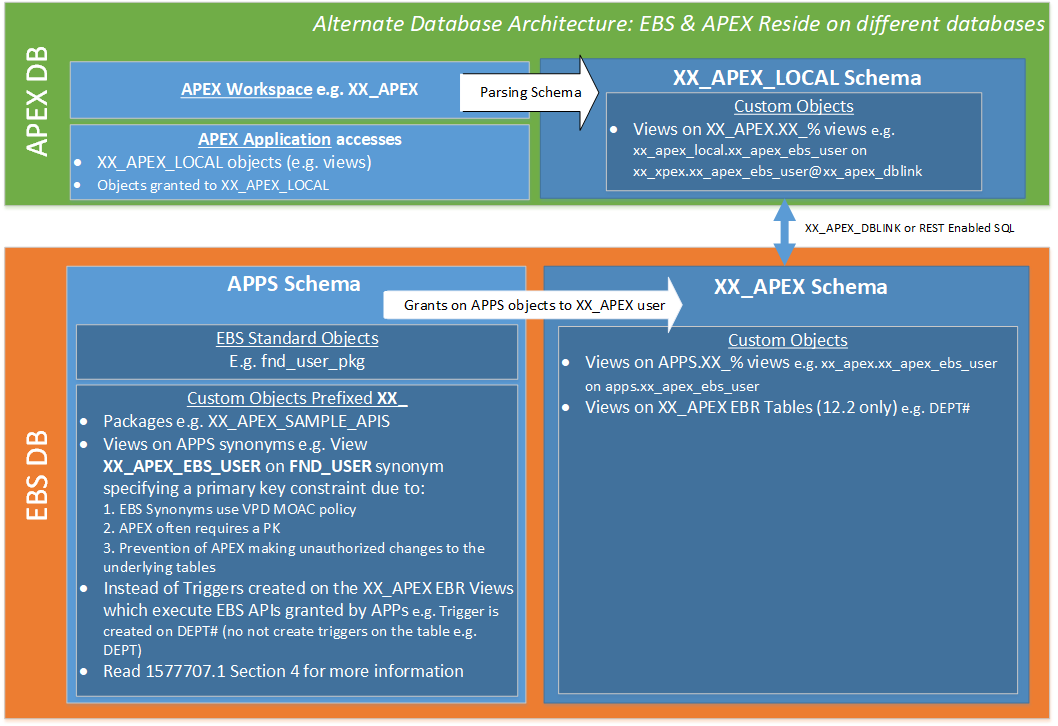Click on apps.xx_apex_ebs_user text line
1058x726 pixels.
pos(672,387)
